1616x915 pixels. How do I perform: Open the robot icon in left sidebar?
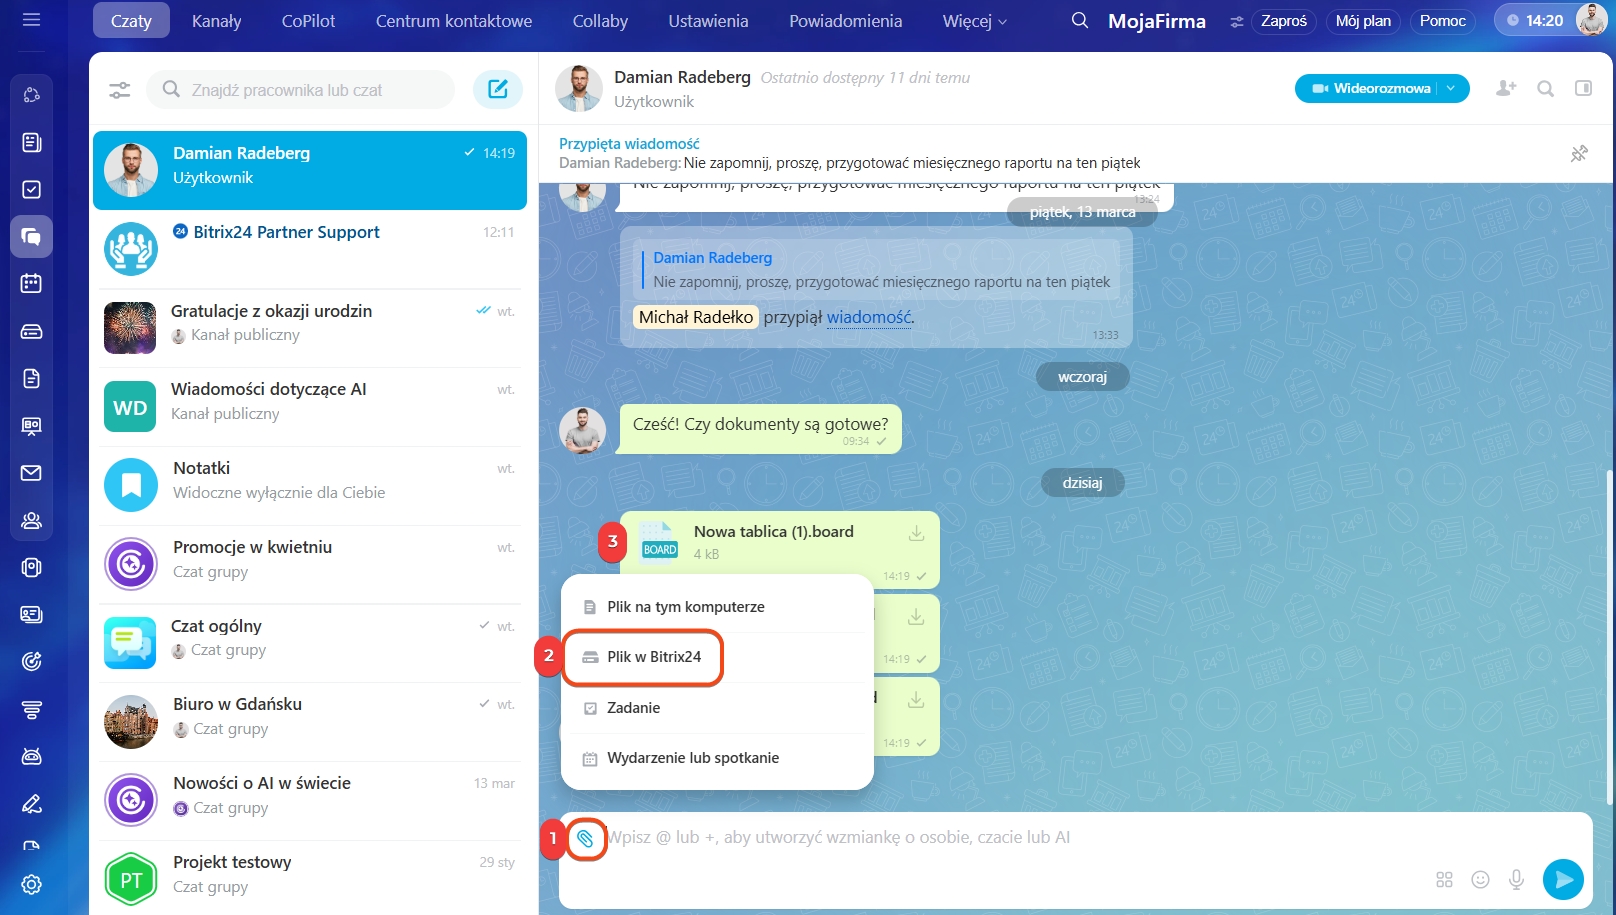coord(31,756)
